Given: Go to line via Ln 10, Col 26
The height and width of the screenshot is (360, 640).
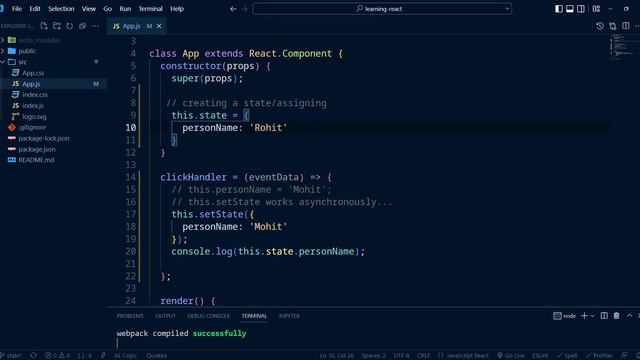Looking at the screenshot, I should coord(336,356).
